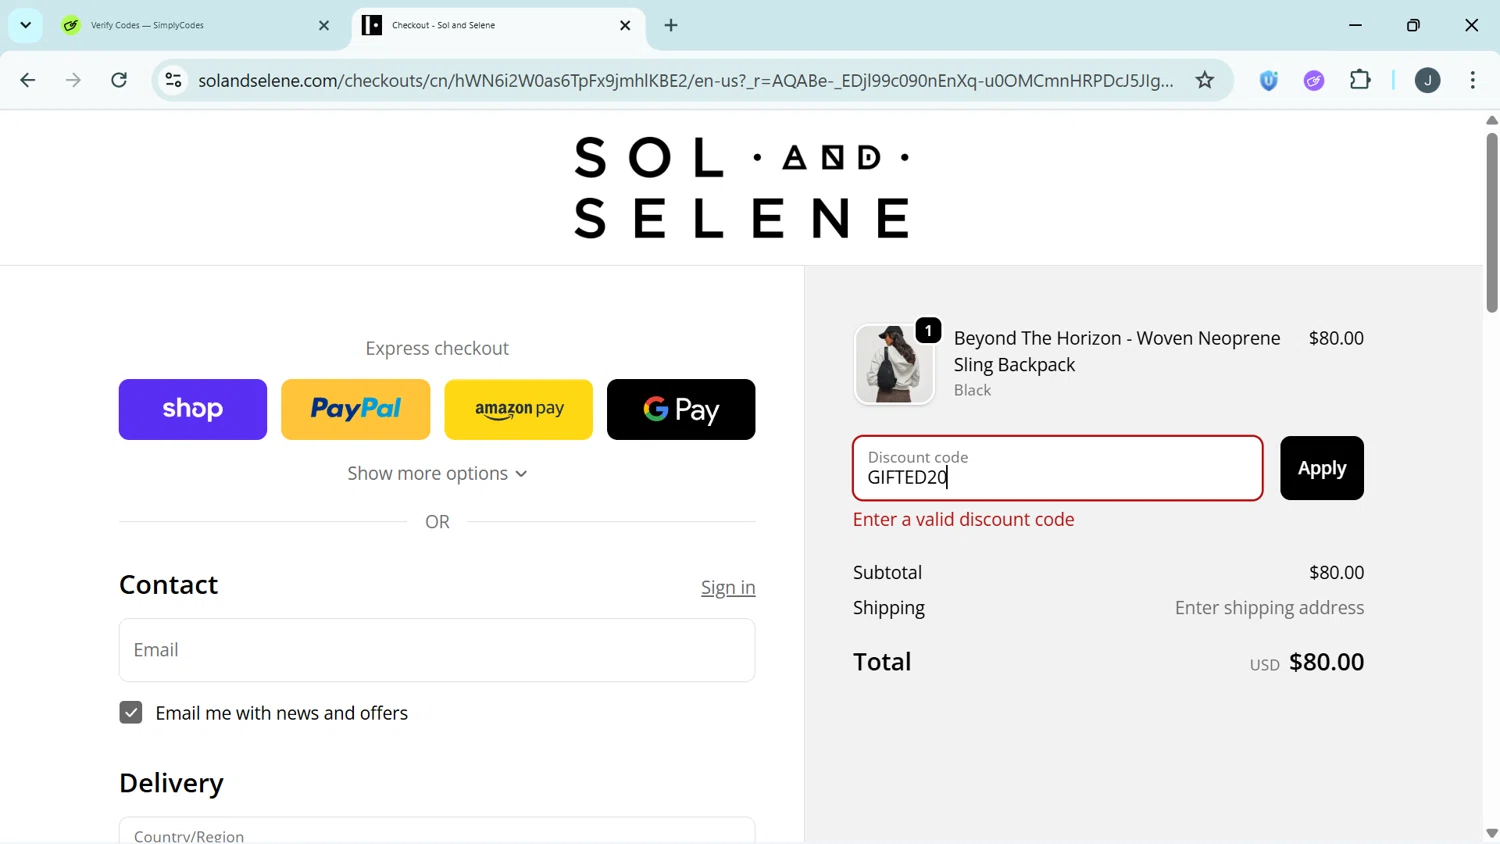
Task: Expand Show more options for express checkout
Action: (x=437, y=473)
